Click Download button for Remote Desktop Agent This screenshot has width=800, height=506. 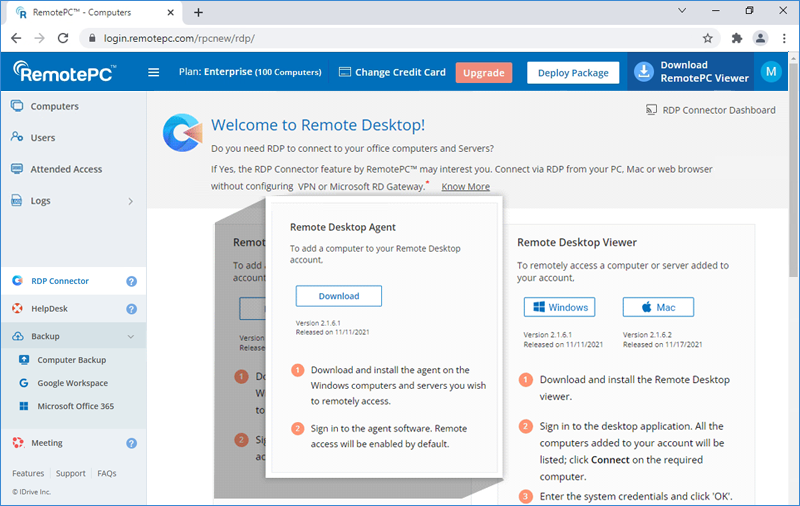[338, 296]
